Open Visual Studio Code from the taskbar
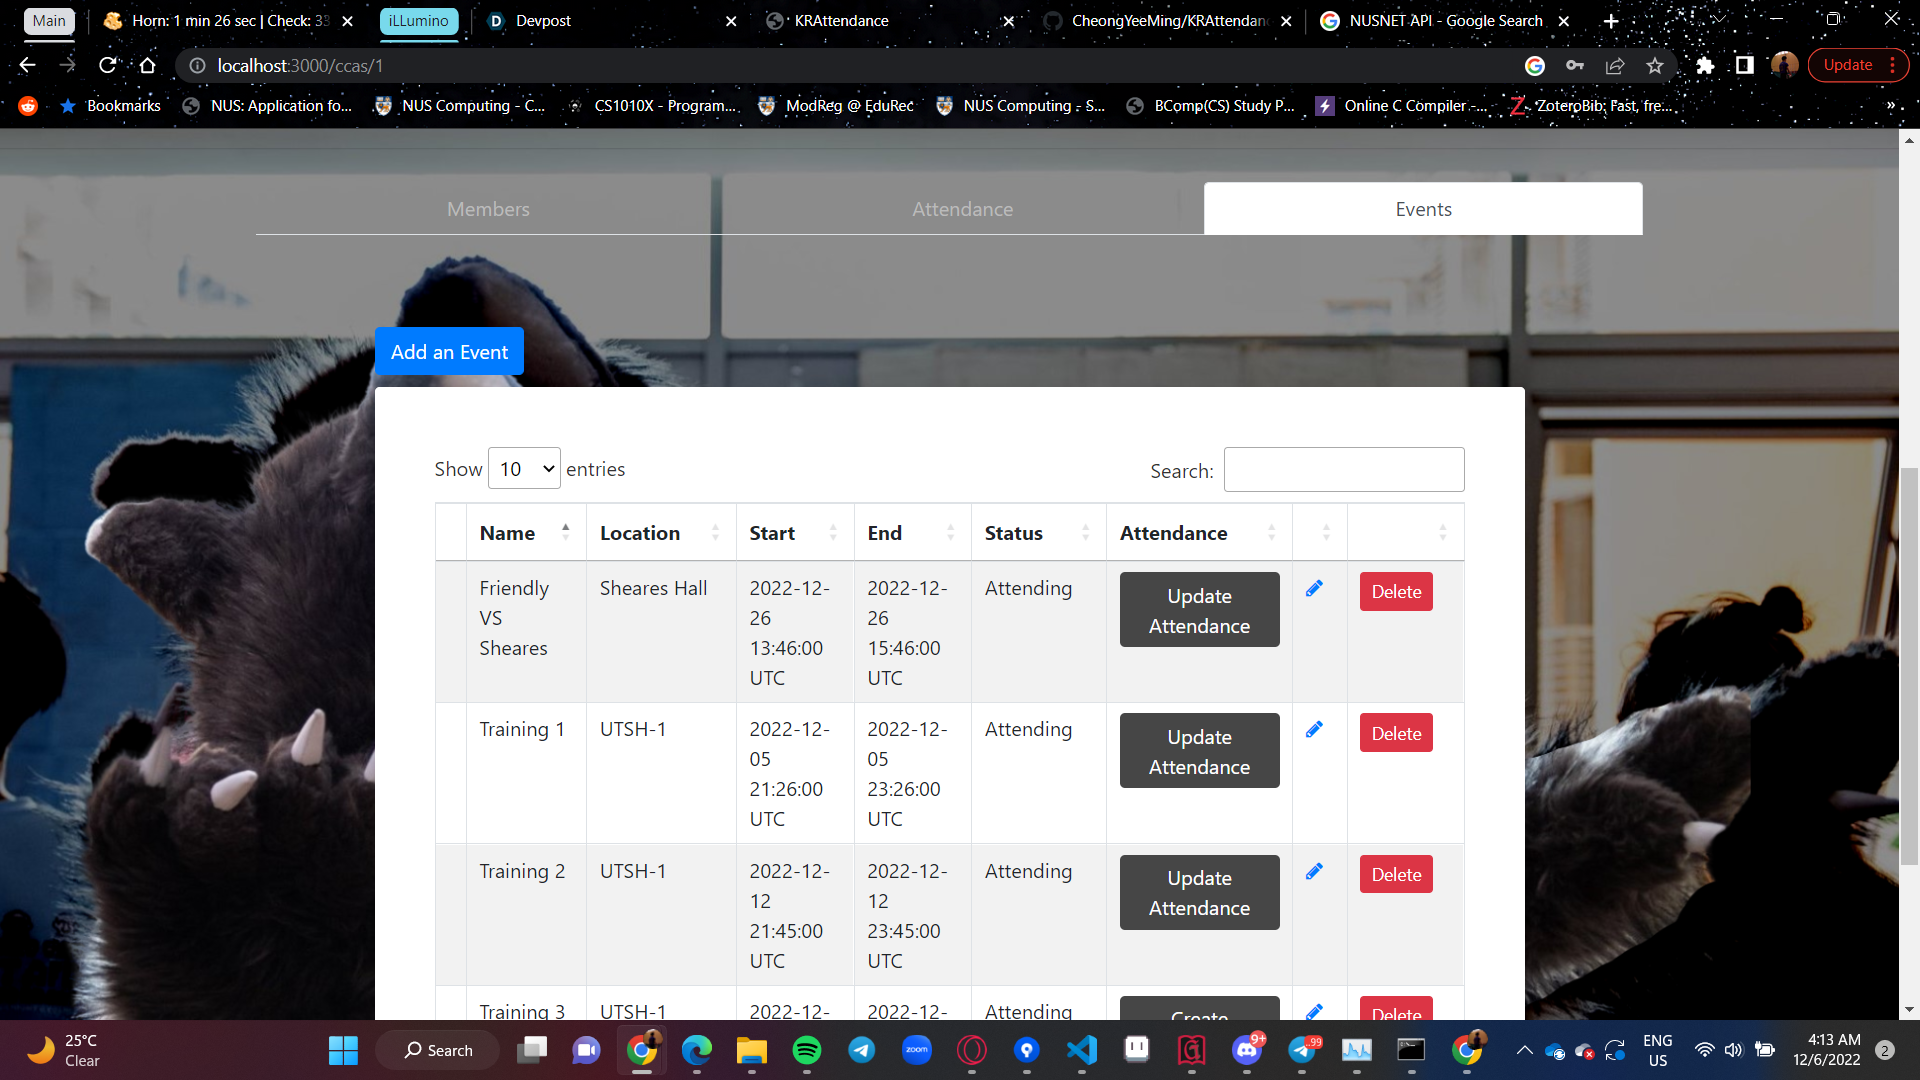 (x=1082, y=1050)
